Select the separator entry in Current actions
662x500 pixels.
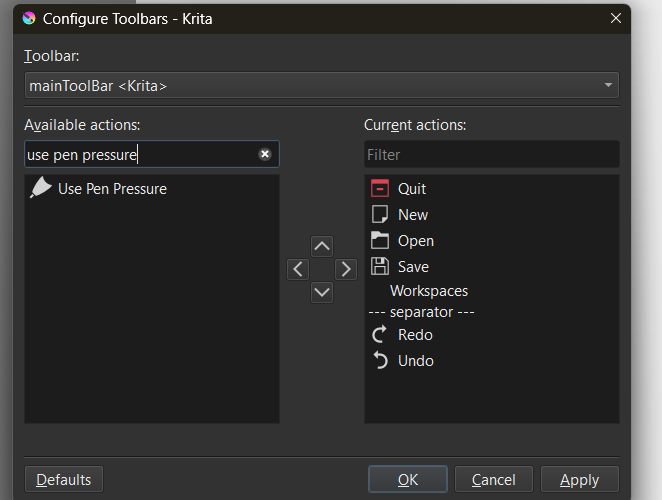(x=421, y=312)
